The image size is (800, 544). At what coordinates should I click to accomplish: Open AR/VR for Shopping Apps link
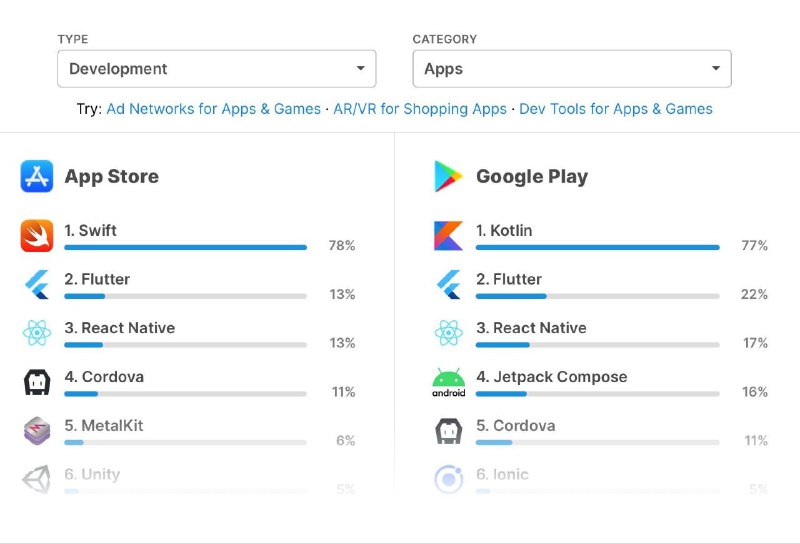420,109
